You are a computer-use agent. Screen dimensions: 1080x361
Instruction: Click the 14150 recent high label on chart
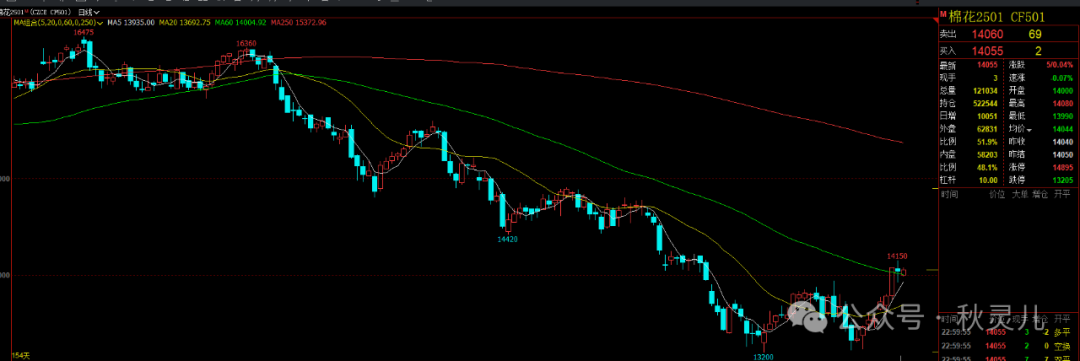pyautogui.click(x=897, y=256)
